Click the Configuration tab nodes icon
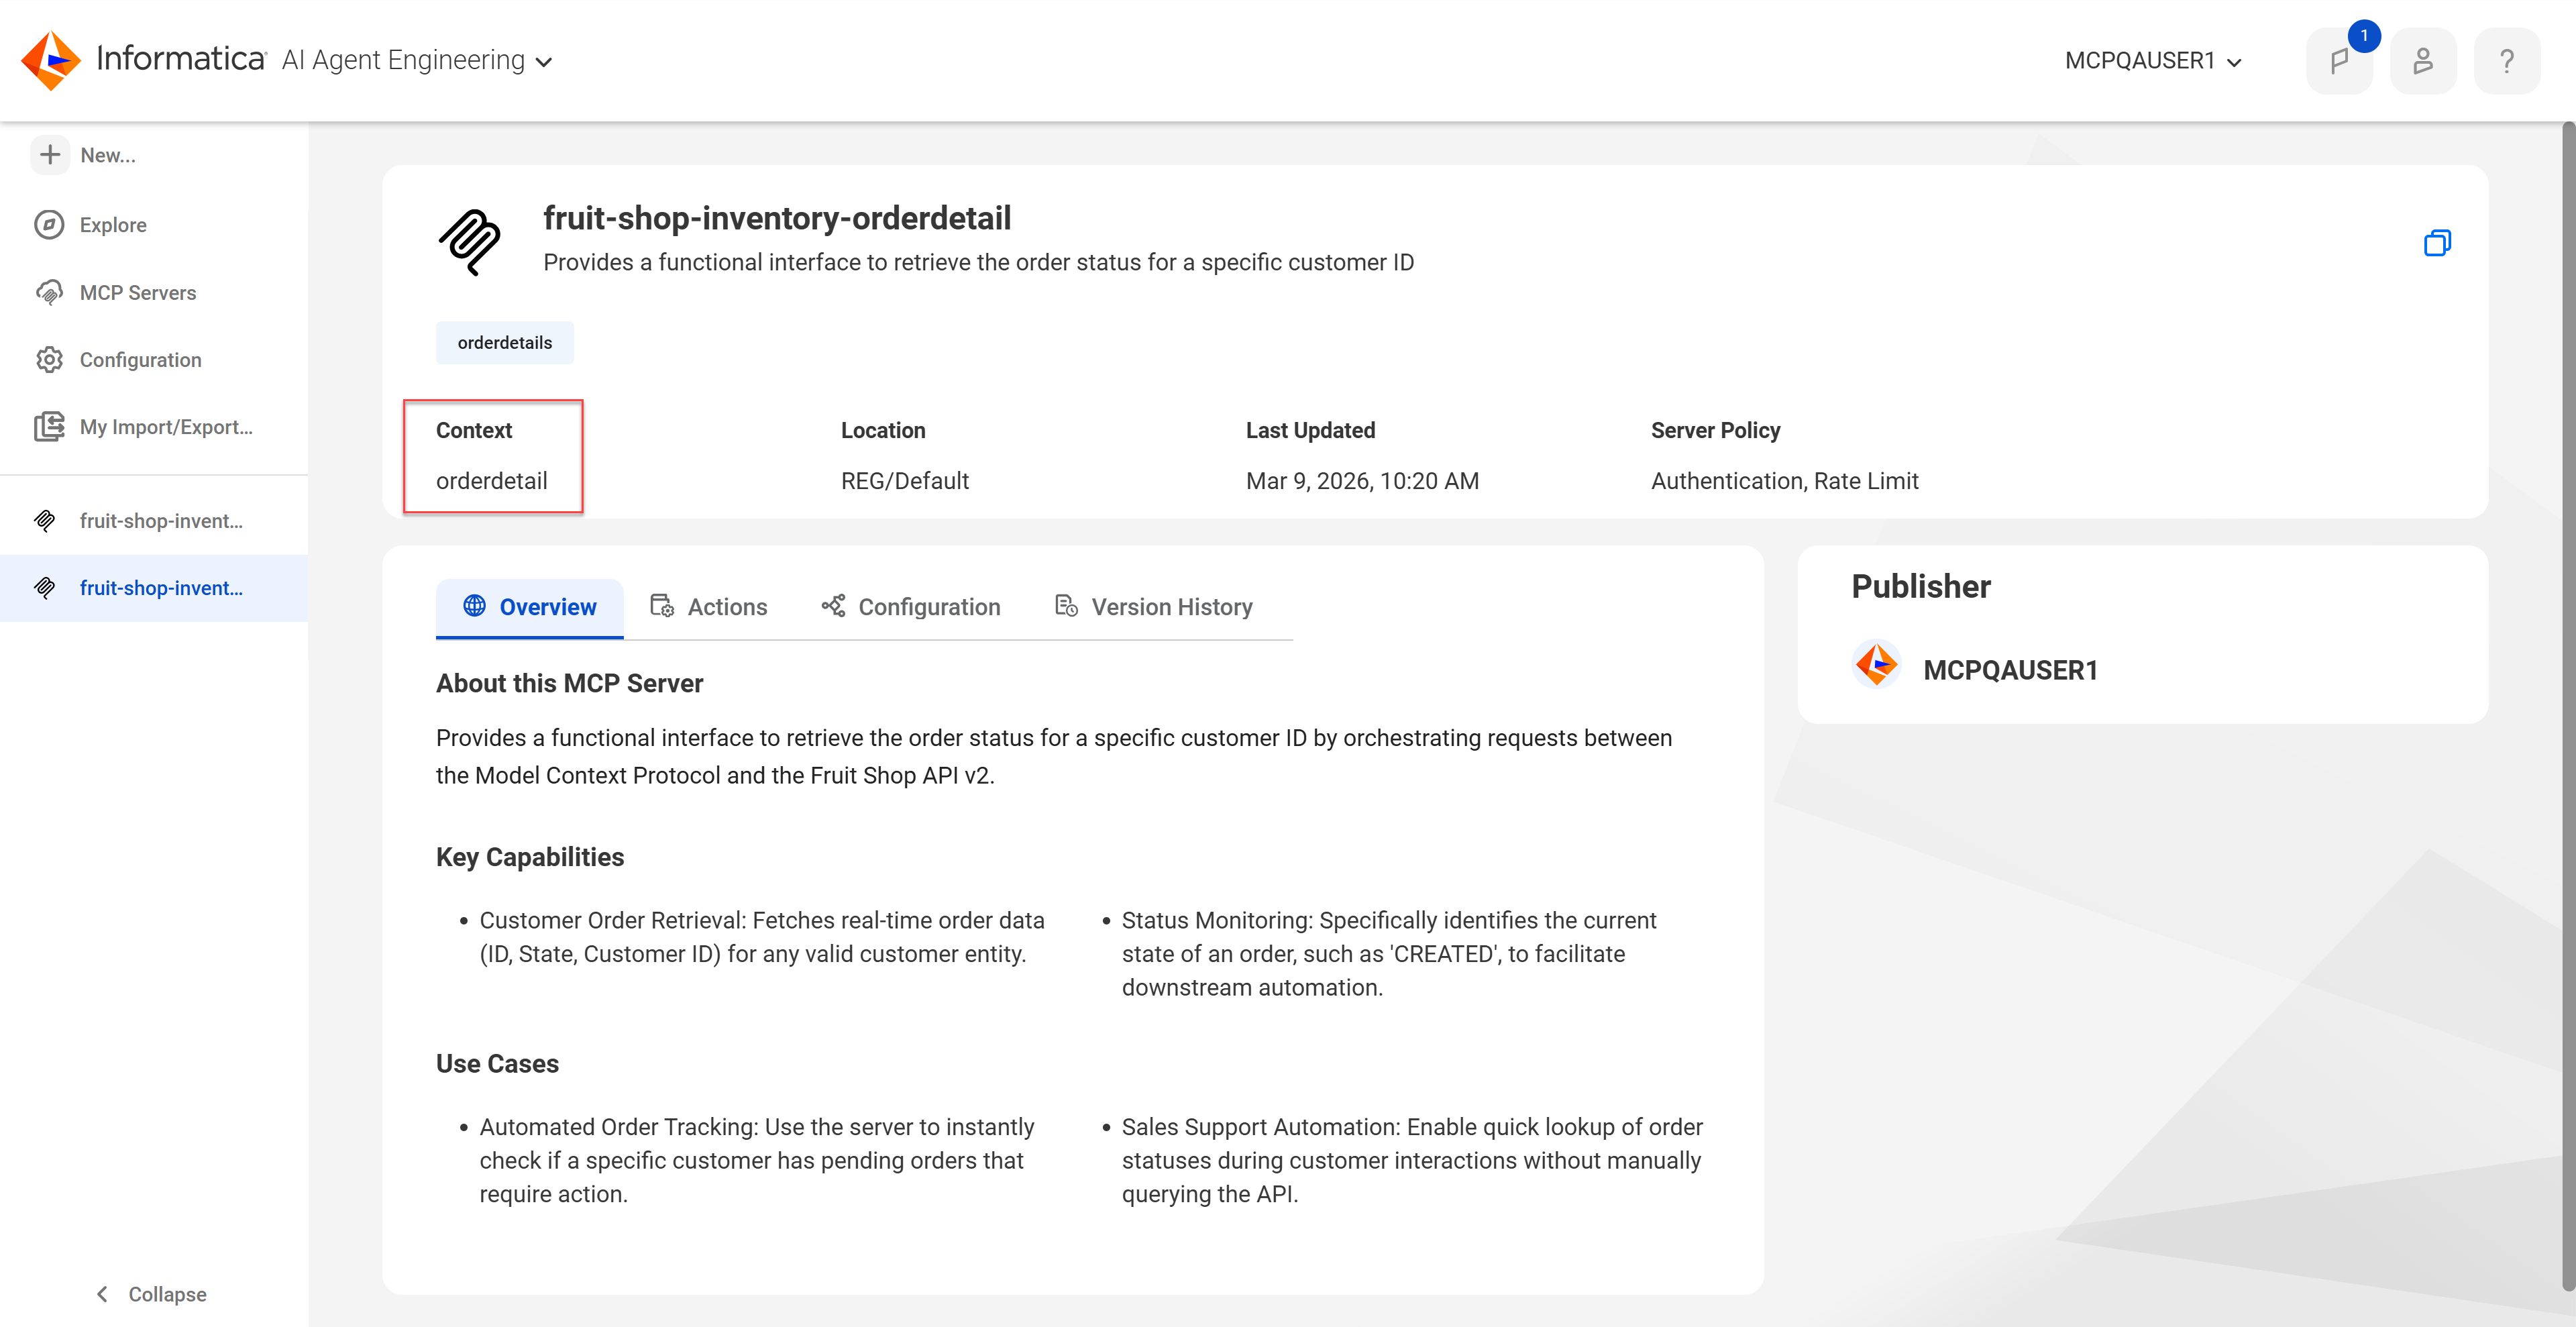The width and height of the screenshot is (2576, 1327). [833, 606]
